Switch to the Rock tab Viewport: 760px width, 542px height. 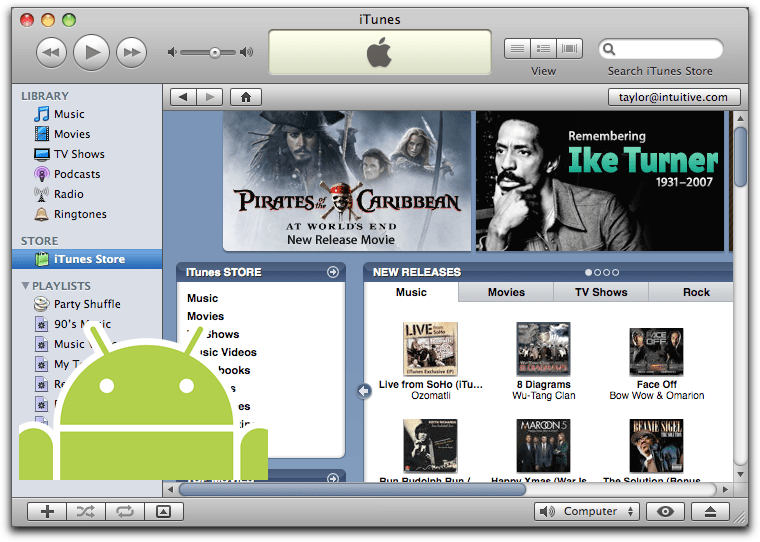click(696, 292)
